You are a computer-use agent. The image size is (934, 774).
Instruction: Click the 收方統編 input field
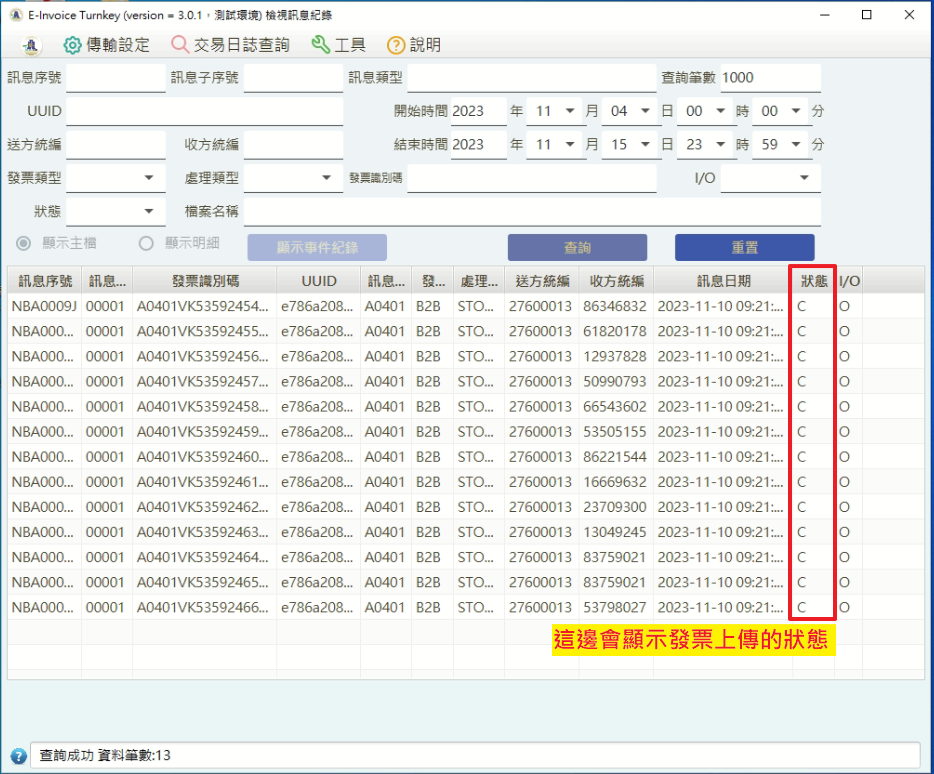click(x=293, y=145)
